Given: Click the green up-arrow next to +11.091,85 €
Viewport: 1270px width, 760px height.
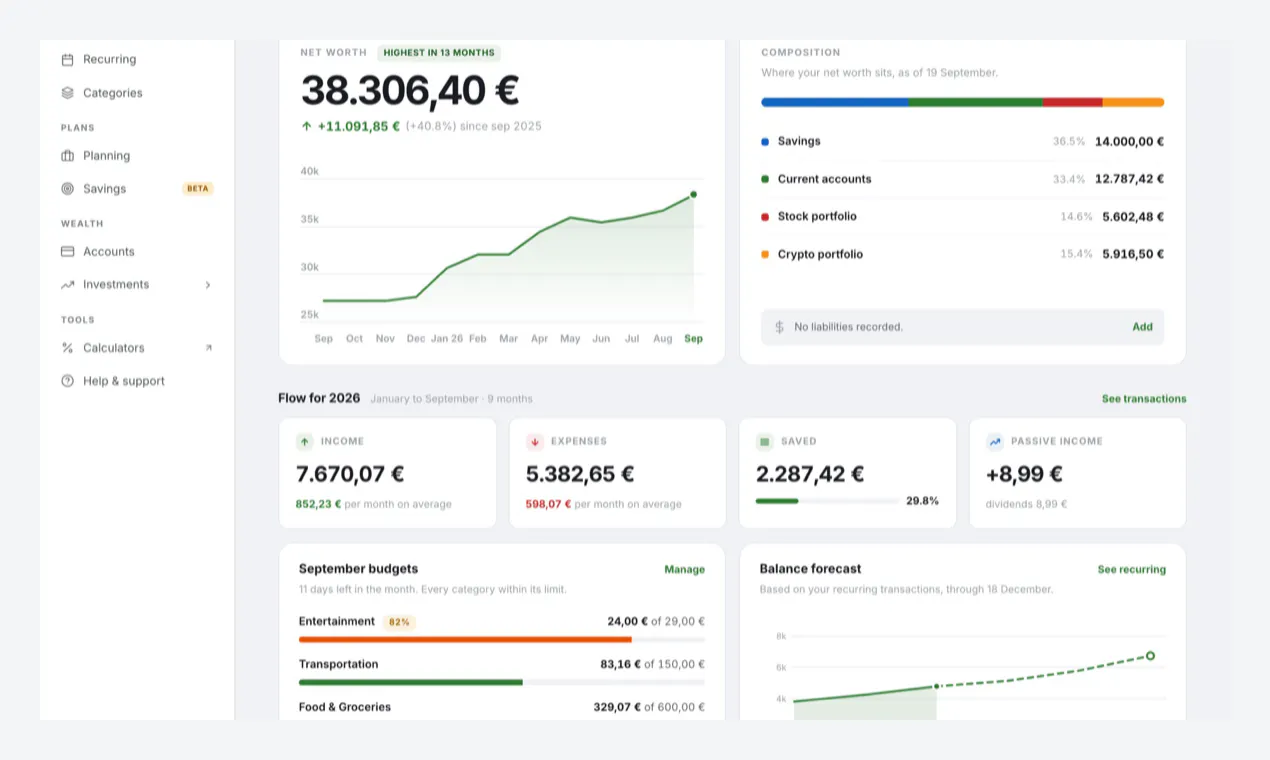Looking at the screenshot, I should (307, 127).
